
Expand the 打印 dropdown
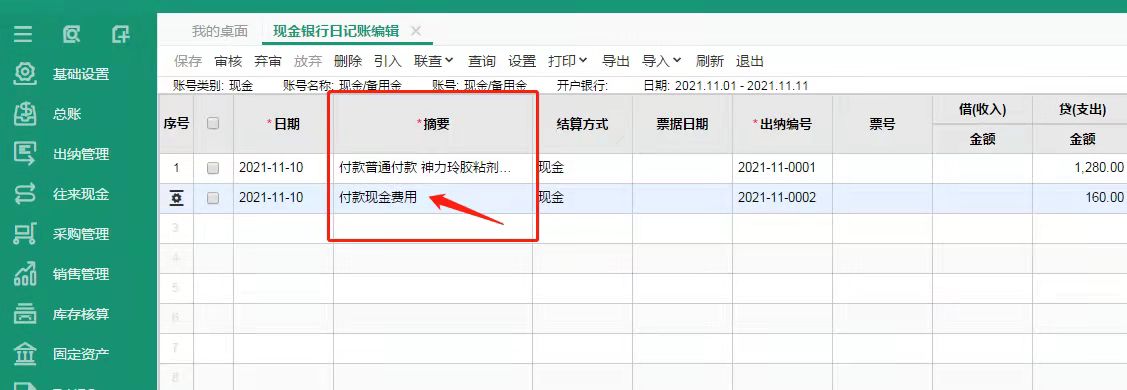click(568, 61)
